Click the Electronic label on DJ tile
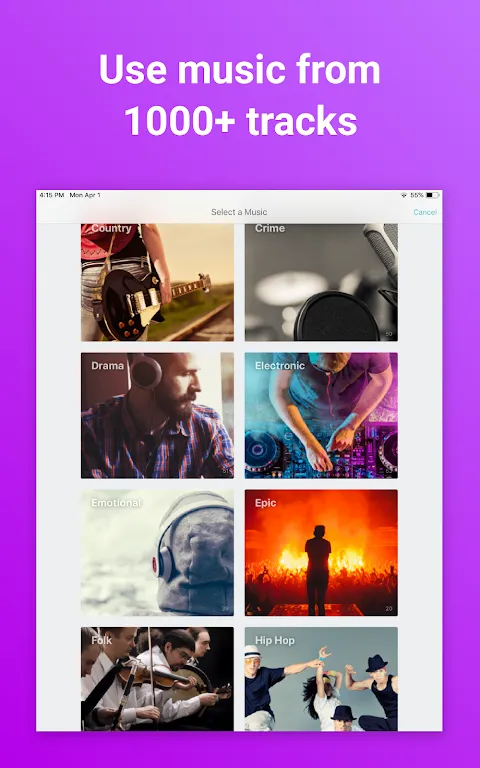Image resolution: width=480 pixels, height=768 pixels. (280, 365)
